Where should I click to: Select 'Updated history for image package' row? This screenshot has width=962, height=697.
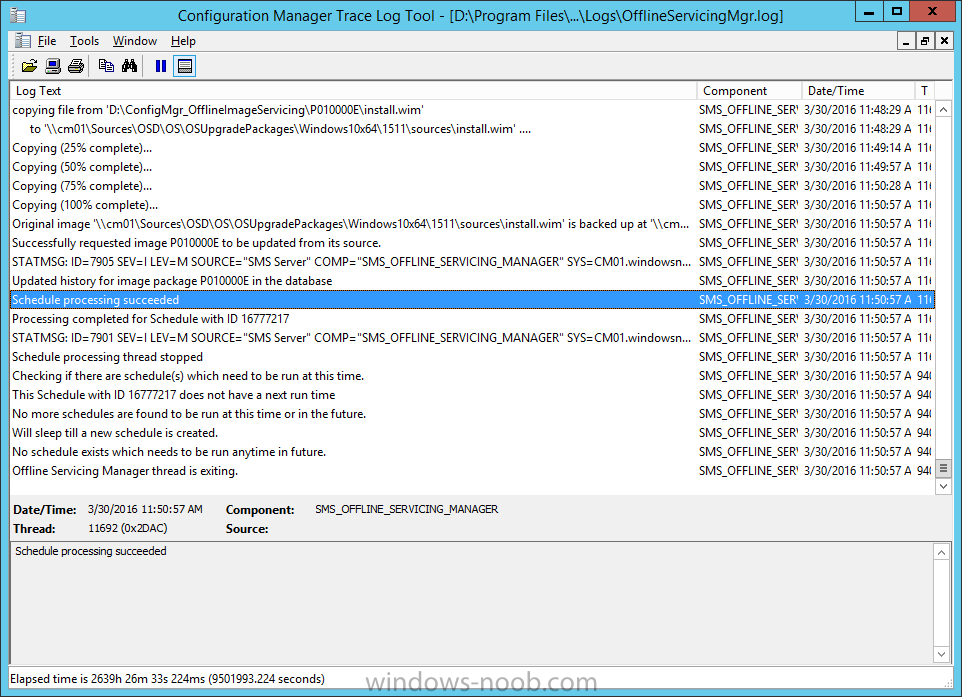coord(472,281)
